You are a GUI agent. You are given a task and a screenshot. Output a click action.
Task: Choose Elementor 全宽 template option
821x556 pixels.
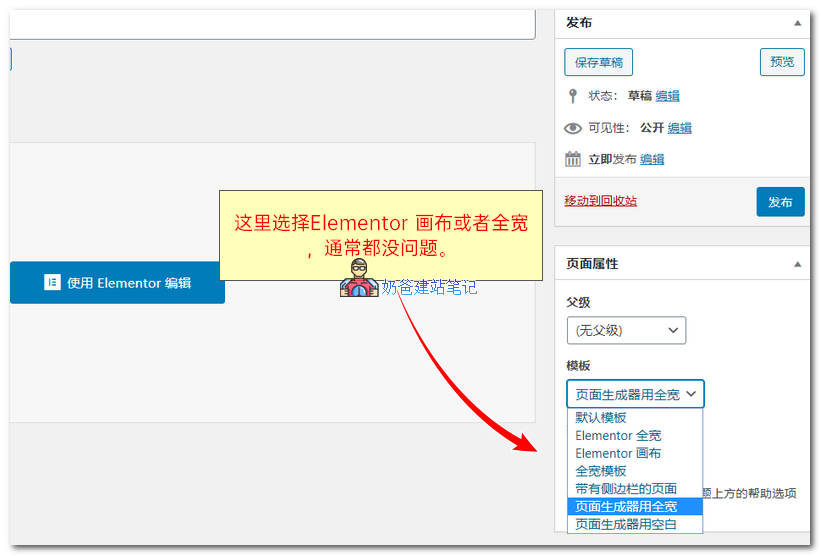tap(635, 435)
